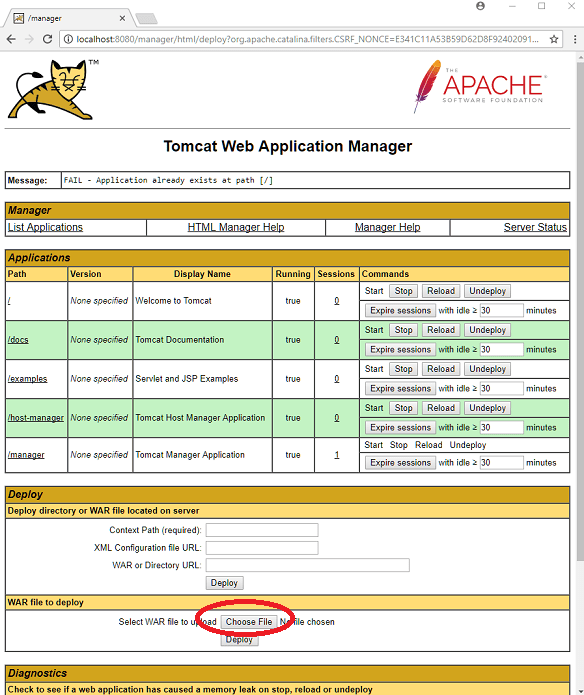Click Choose File to select WAR
This screenshot has height=695, width=584.
[249, 622]
